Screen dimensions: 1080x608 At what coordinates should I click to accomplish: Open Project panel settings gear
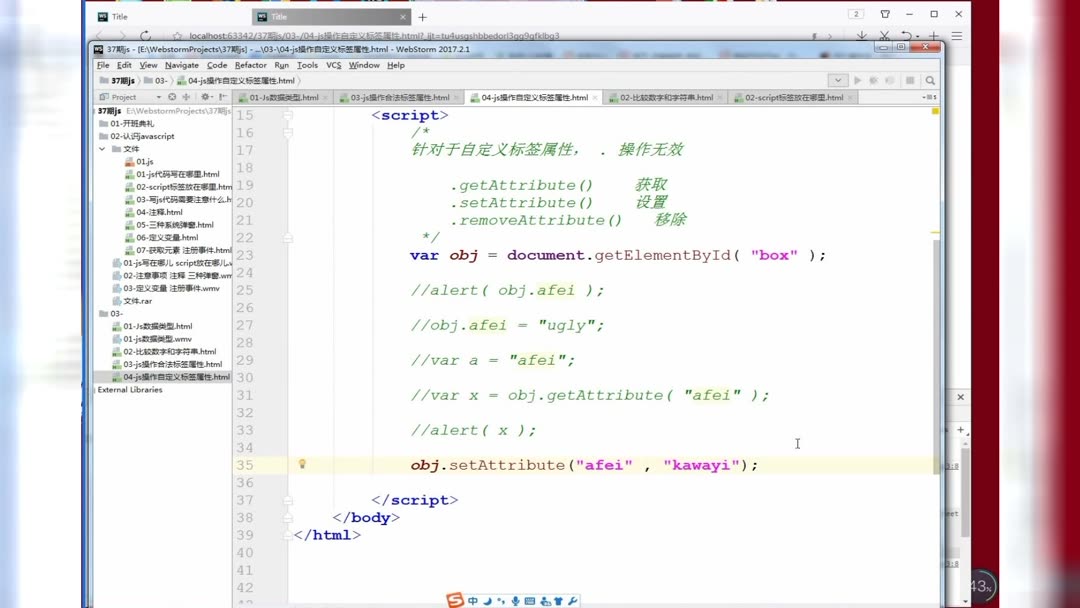click(x=206, y=96)
